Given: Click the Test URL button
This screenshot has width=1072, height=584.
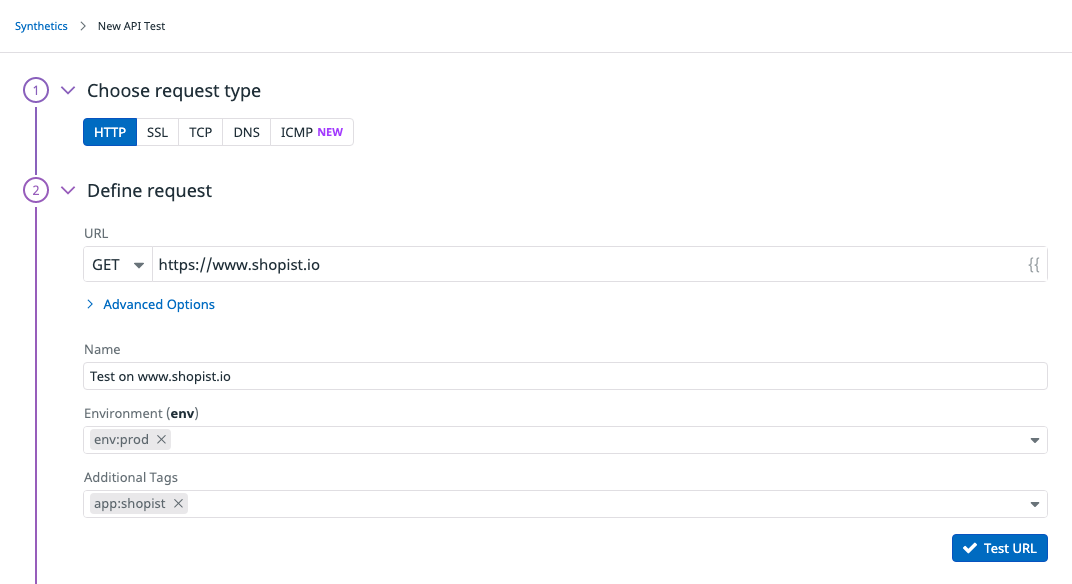Looking at the screenshot, I should click(1000, 548).
